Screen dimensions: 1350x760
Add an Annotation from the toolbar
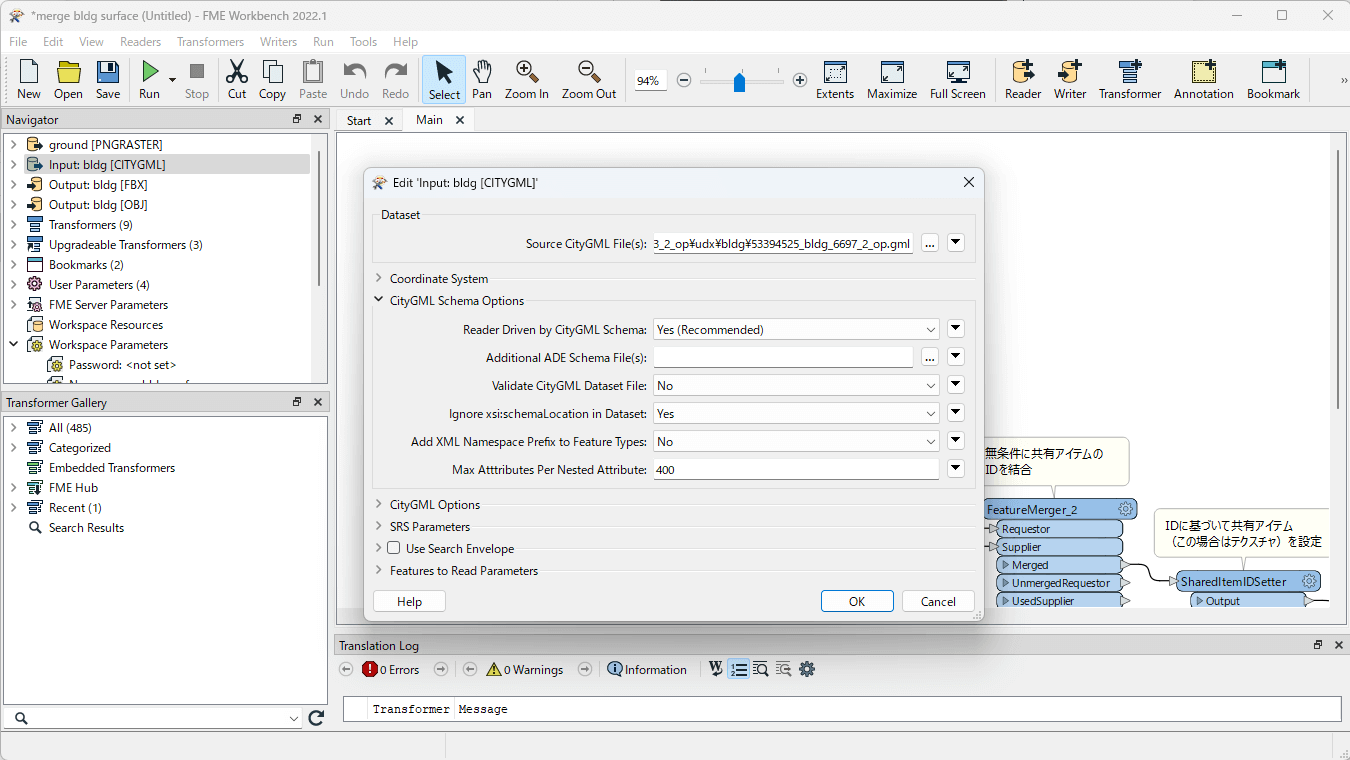1204,72
